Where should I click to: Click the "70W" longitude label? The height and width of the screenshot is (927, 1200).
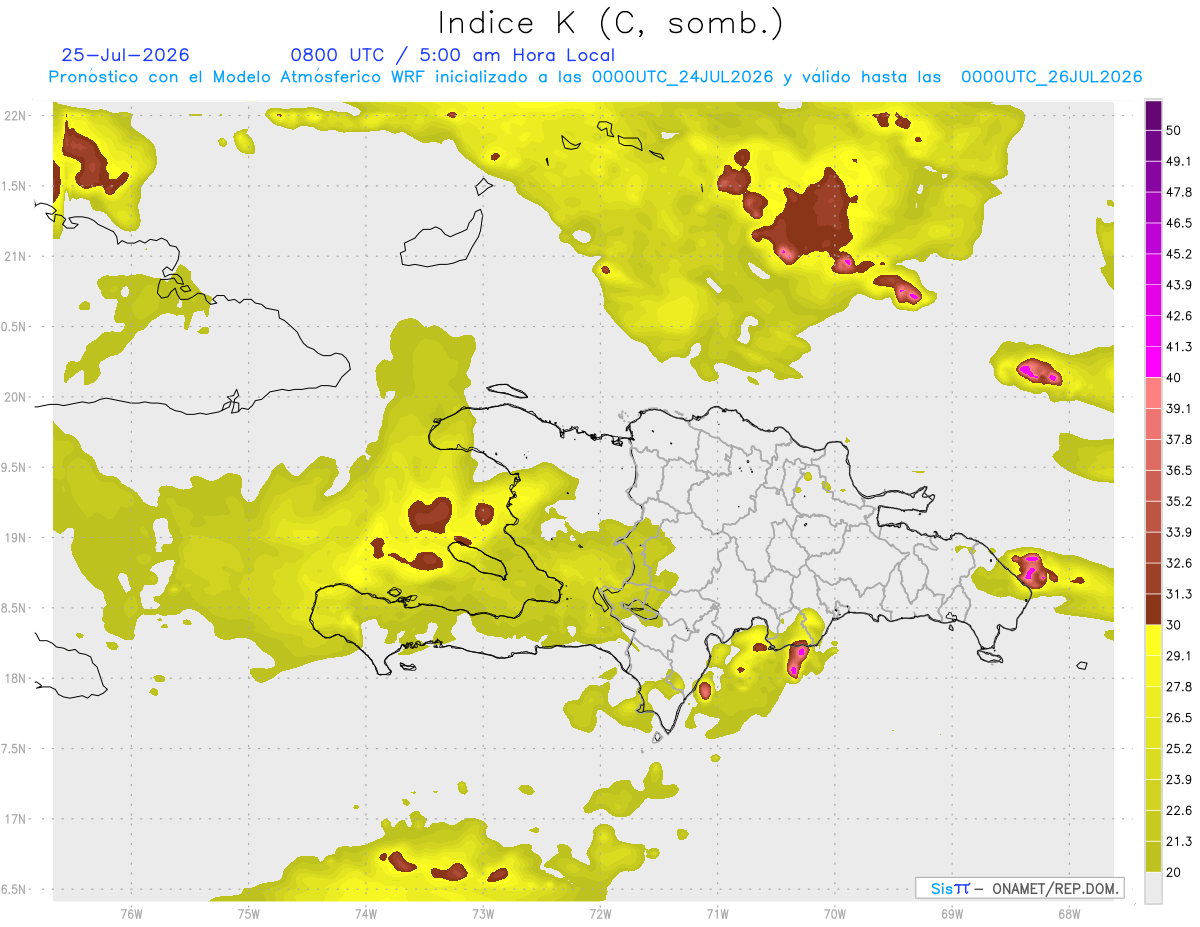coord(834,913)
